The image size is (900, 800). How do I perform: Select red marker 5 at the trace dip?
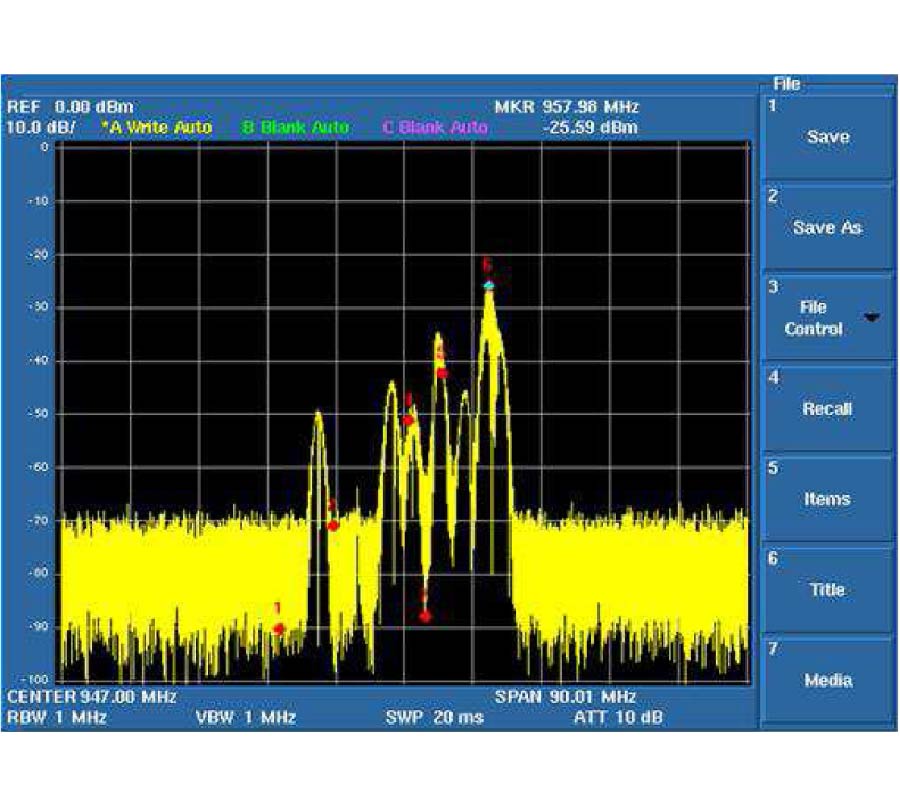(x=425, y=616)
